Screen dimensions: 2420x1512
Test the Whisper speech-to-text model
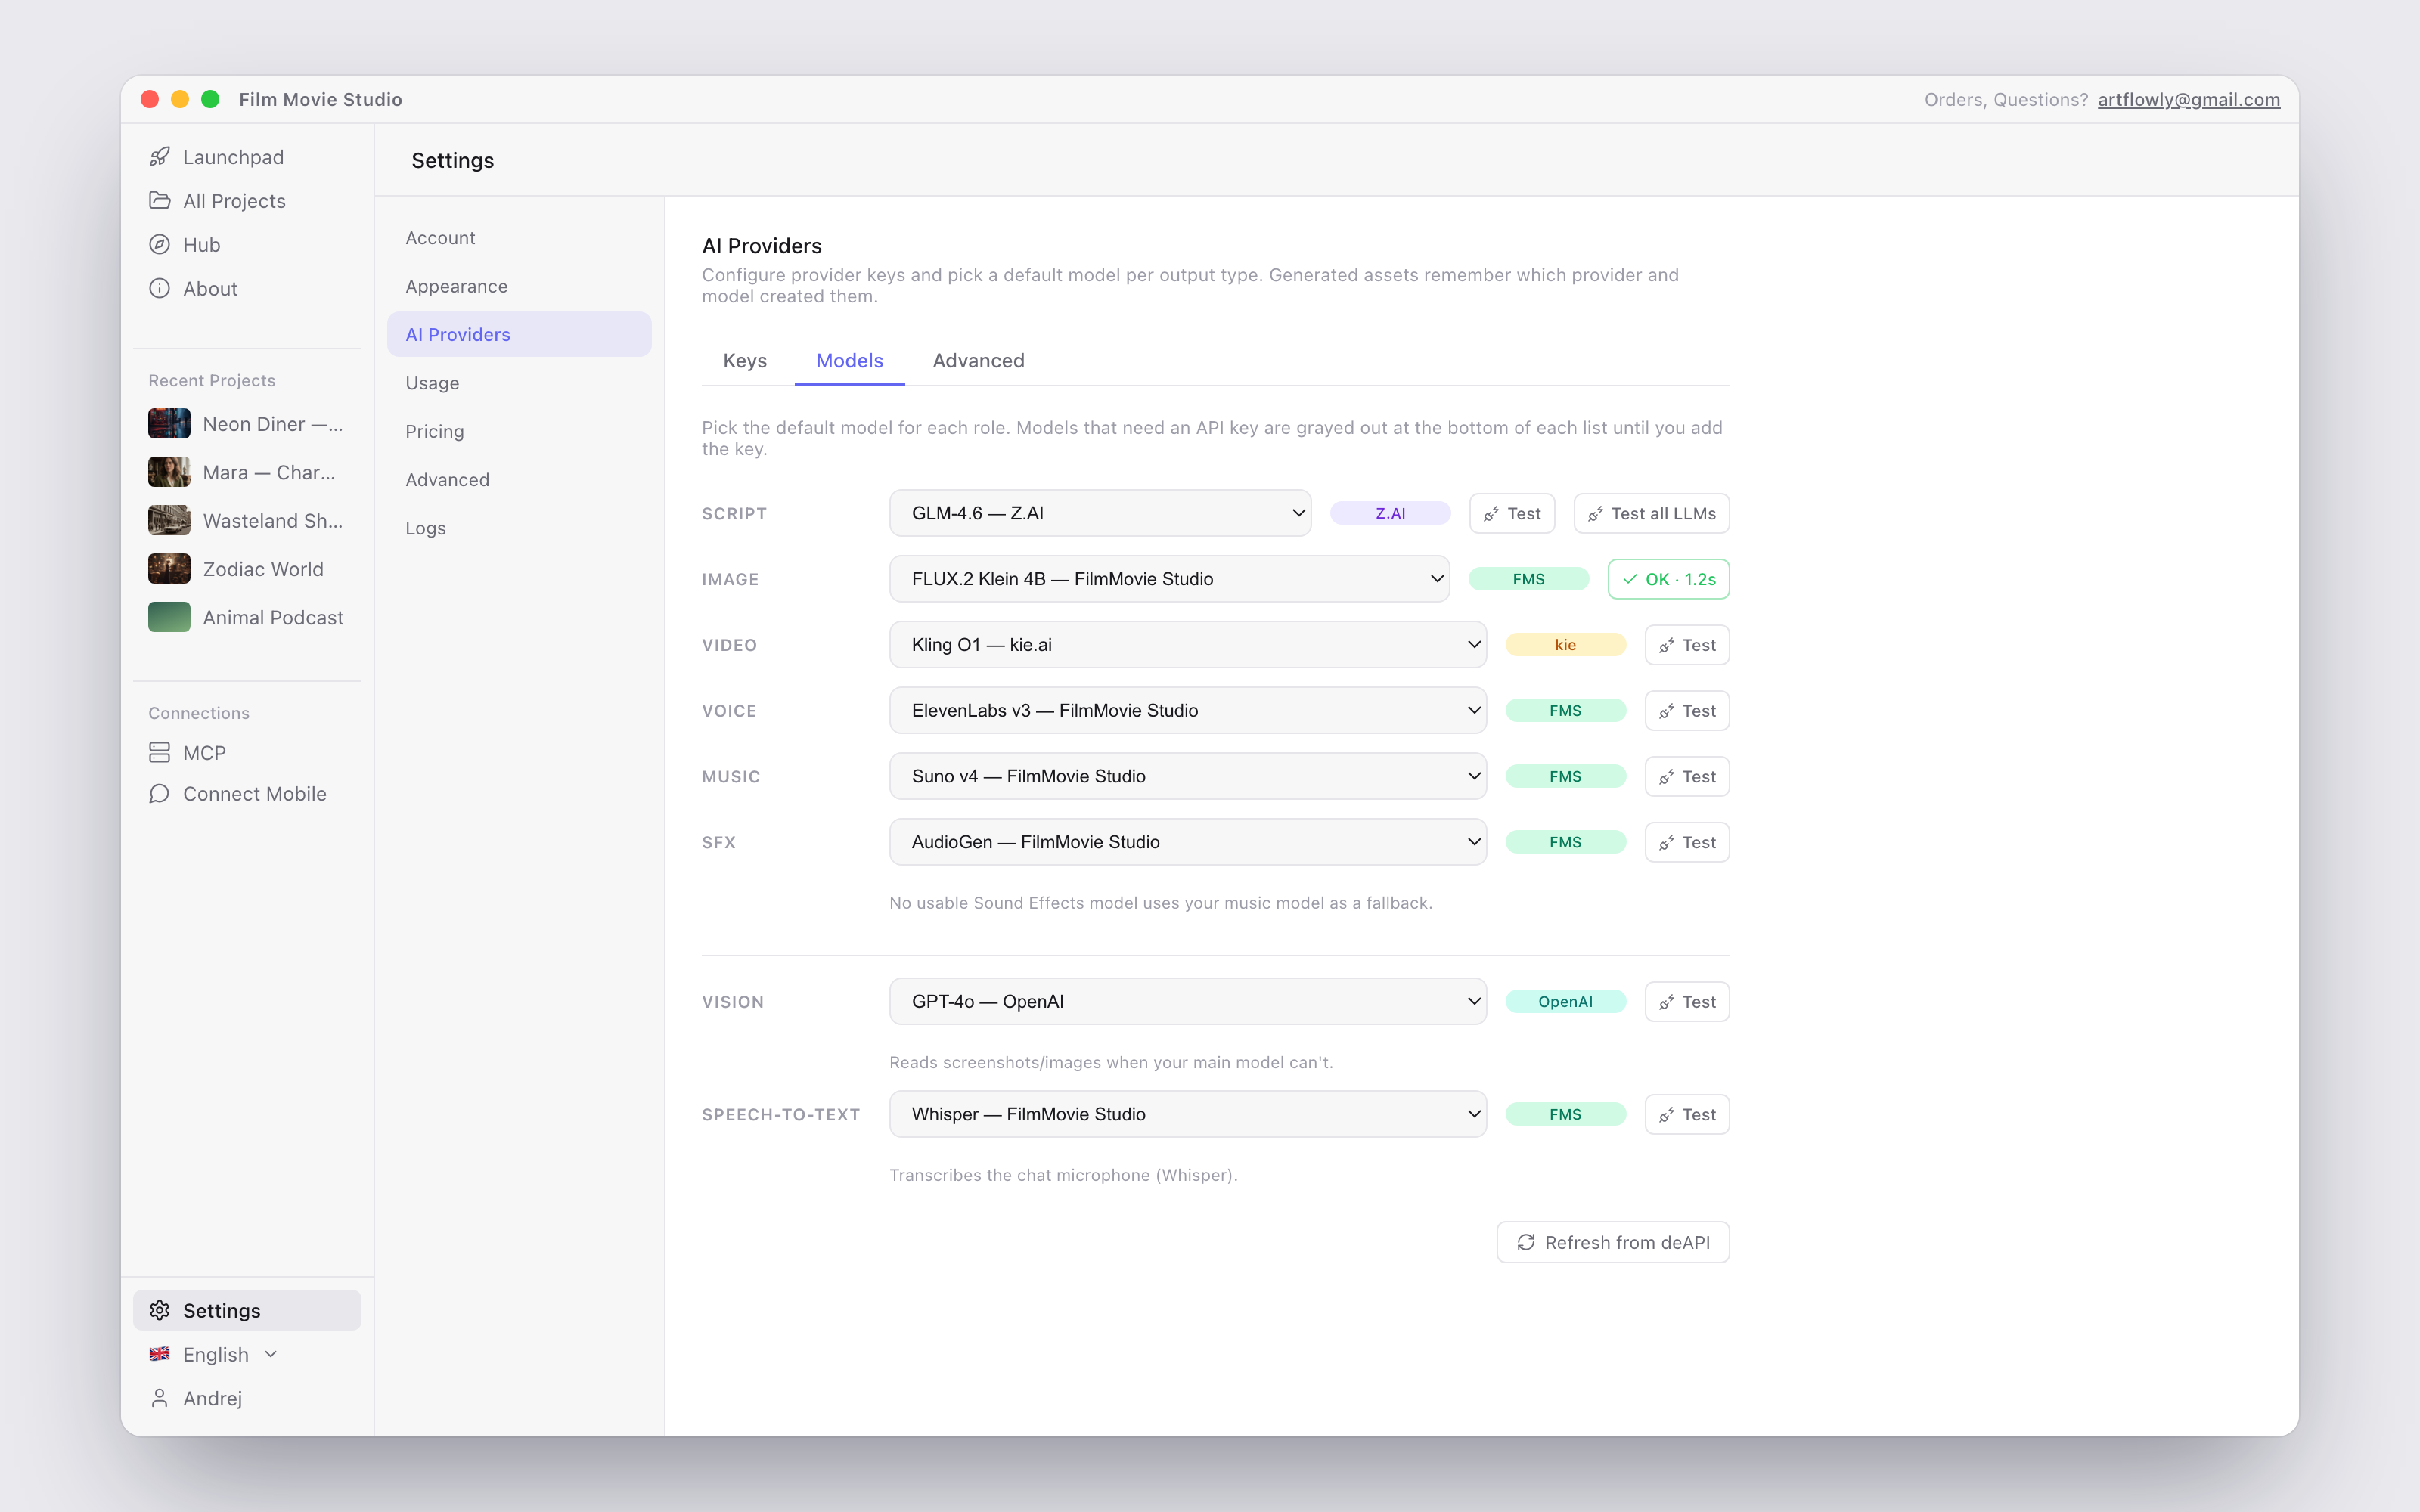coord(1687,1114)
